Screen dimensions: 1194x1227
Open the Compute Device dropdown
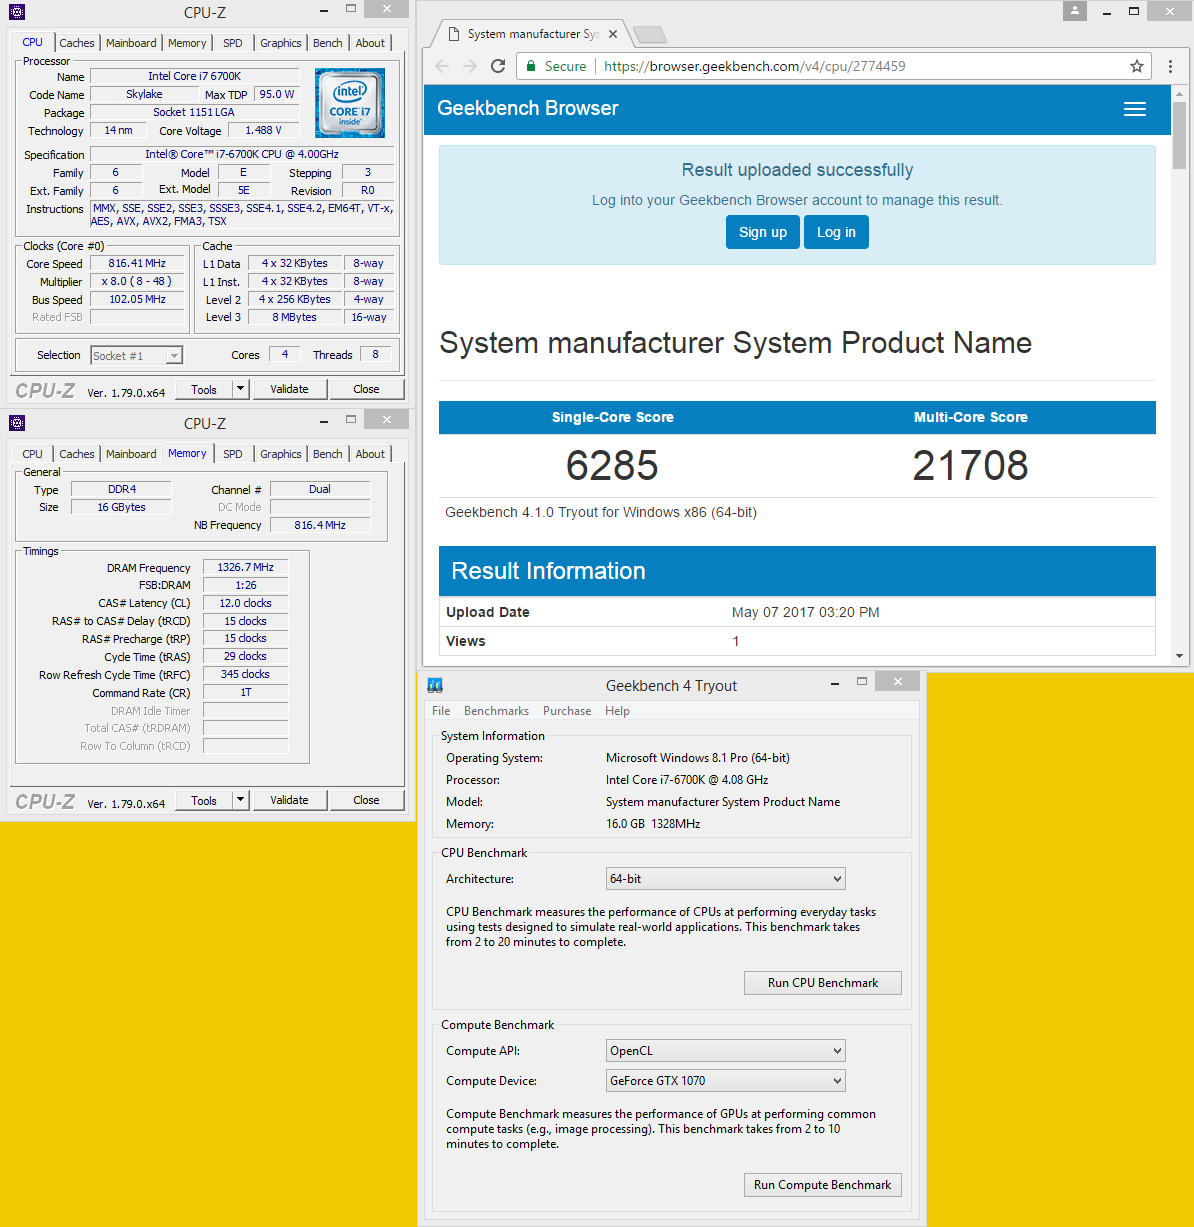pyautogui.click(x=726, y=1081)
